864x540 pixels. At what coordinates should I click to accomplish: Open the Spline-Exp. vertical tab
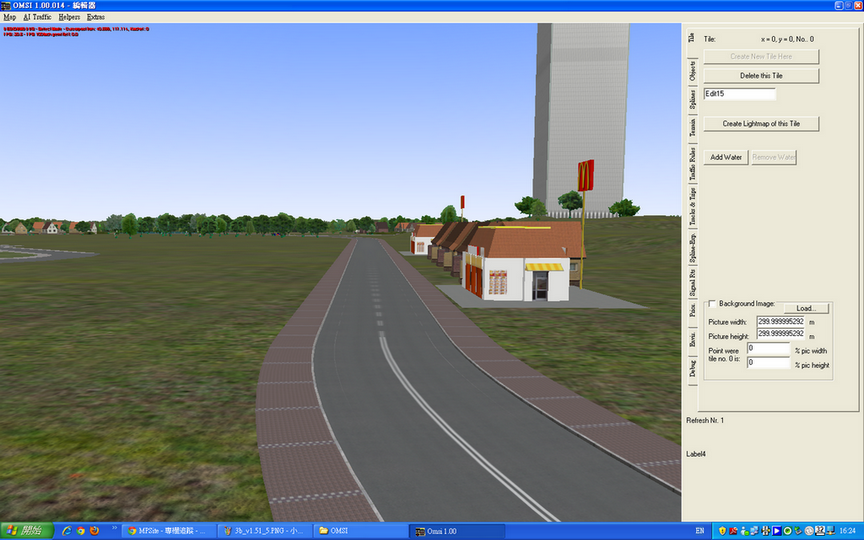[x=692, y=247]
